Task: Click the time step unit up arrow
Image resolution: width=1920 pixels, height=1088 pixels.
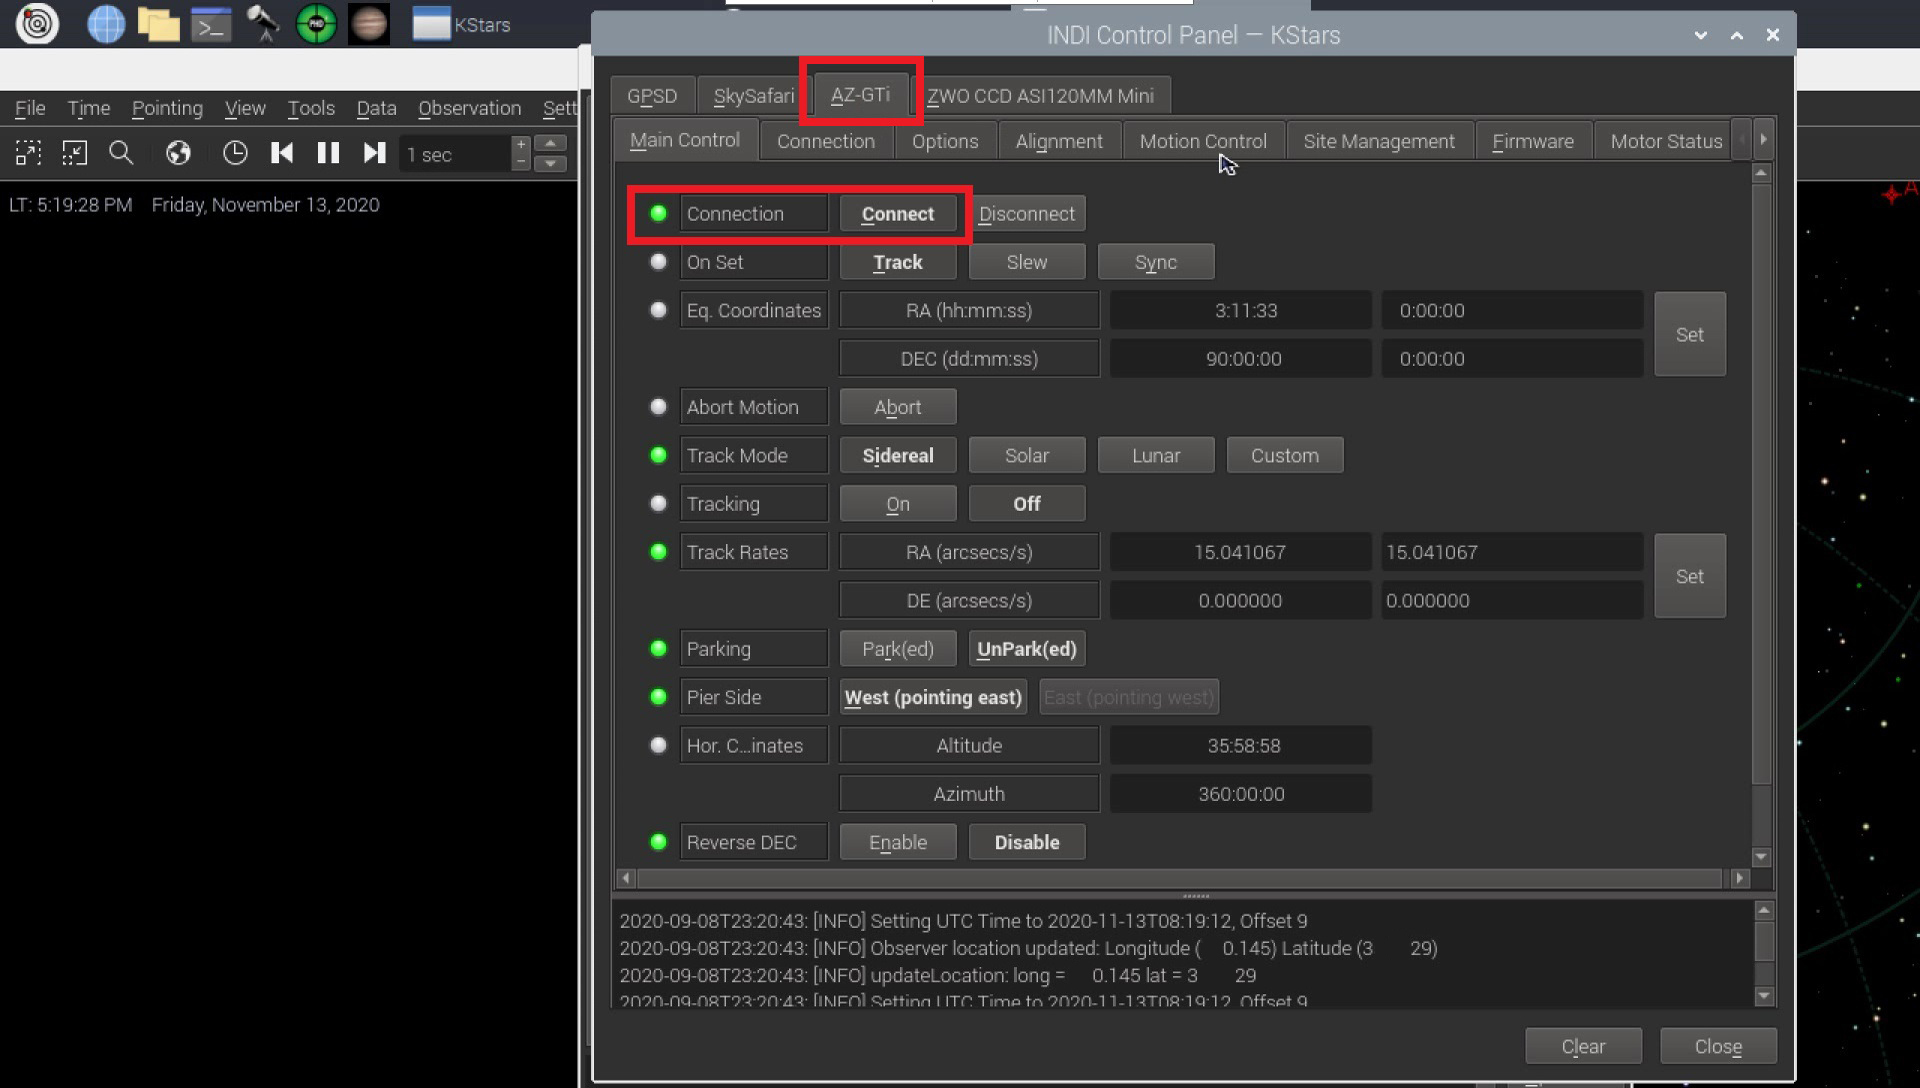Action: click(x=551, y=144)
